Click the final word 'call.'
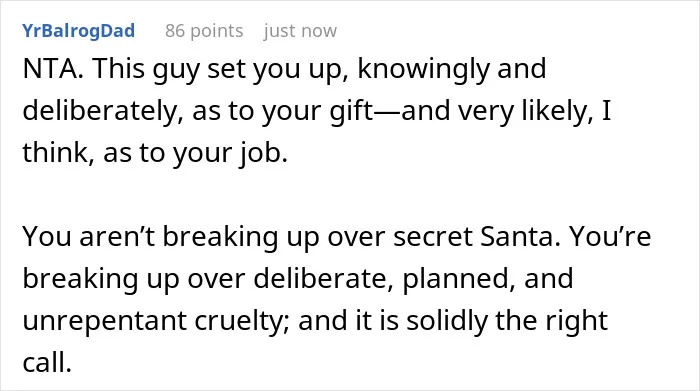Image resolution: width=700 pixels, height=391 pixels. point(47,362)
